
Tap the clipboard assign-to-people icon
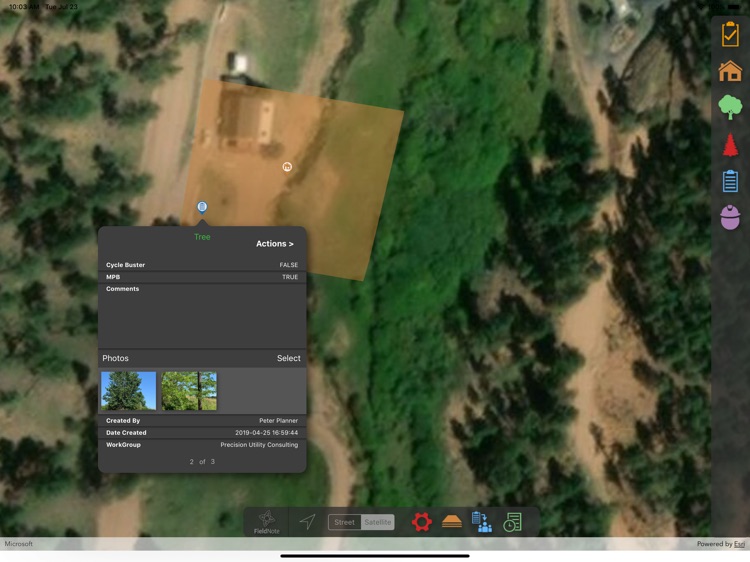click(x=482, y=522)
